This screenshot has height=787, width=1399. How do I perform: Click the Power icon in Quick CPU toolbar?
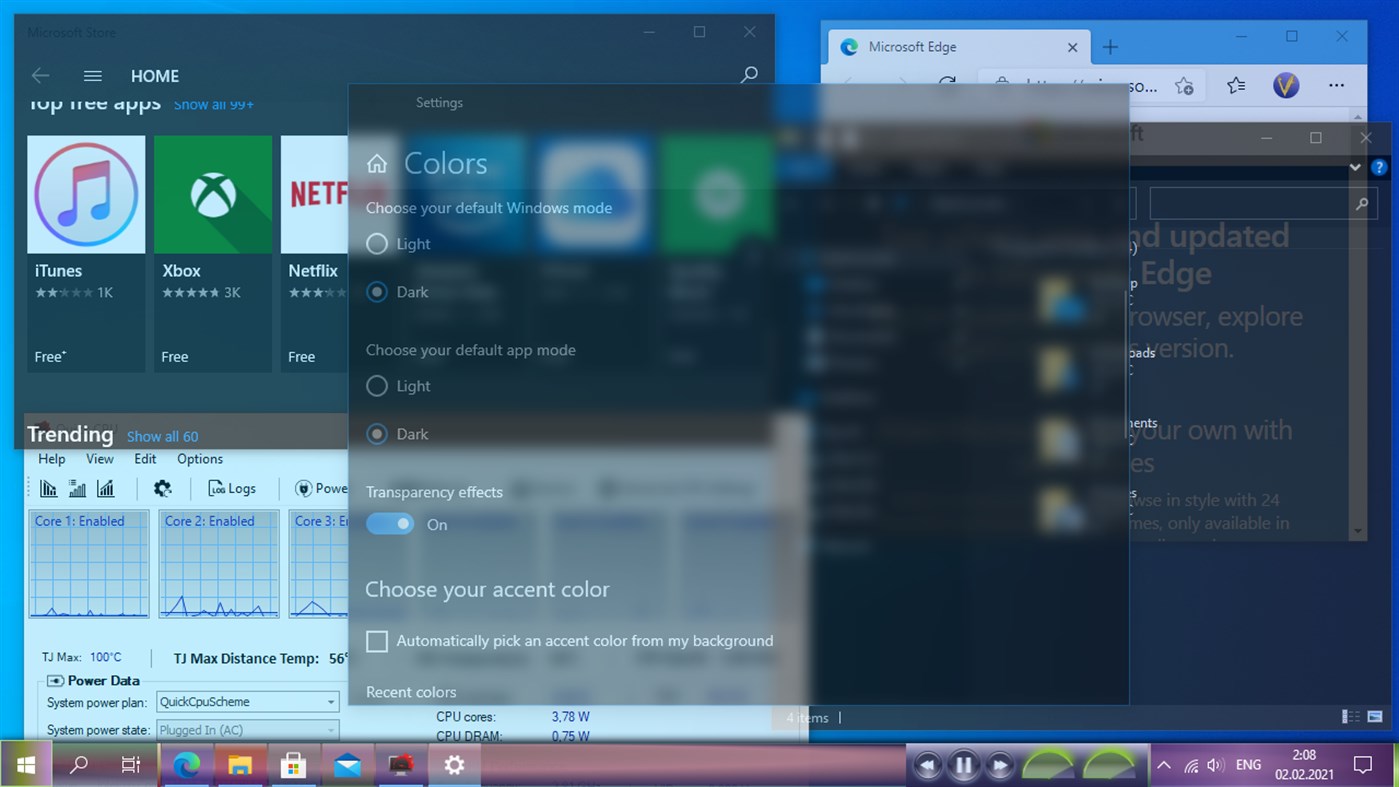point(304,488)
